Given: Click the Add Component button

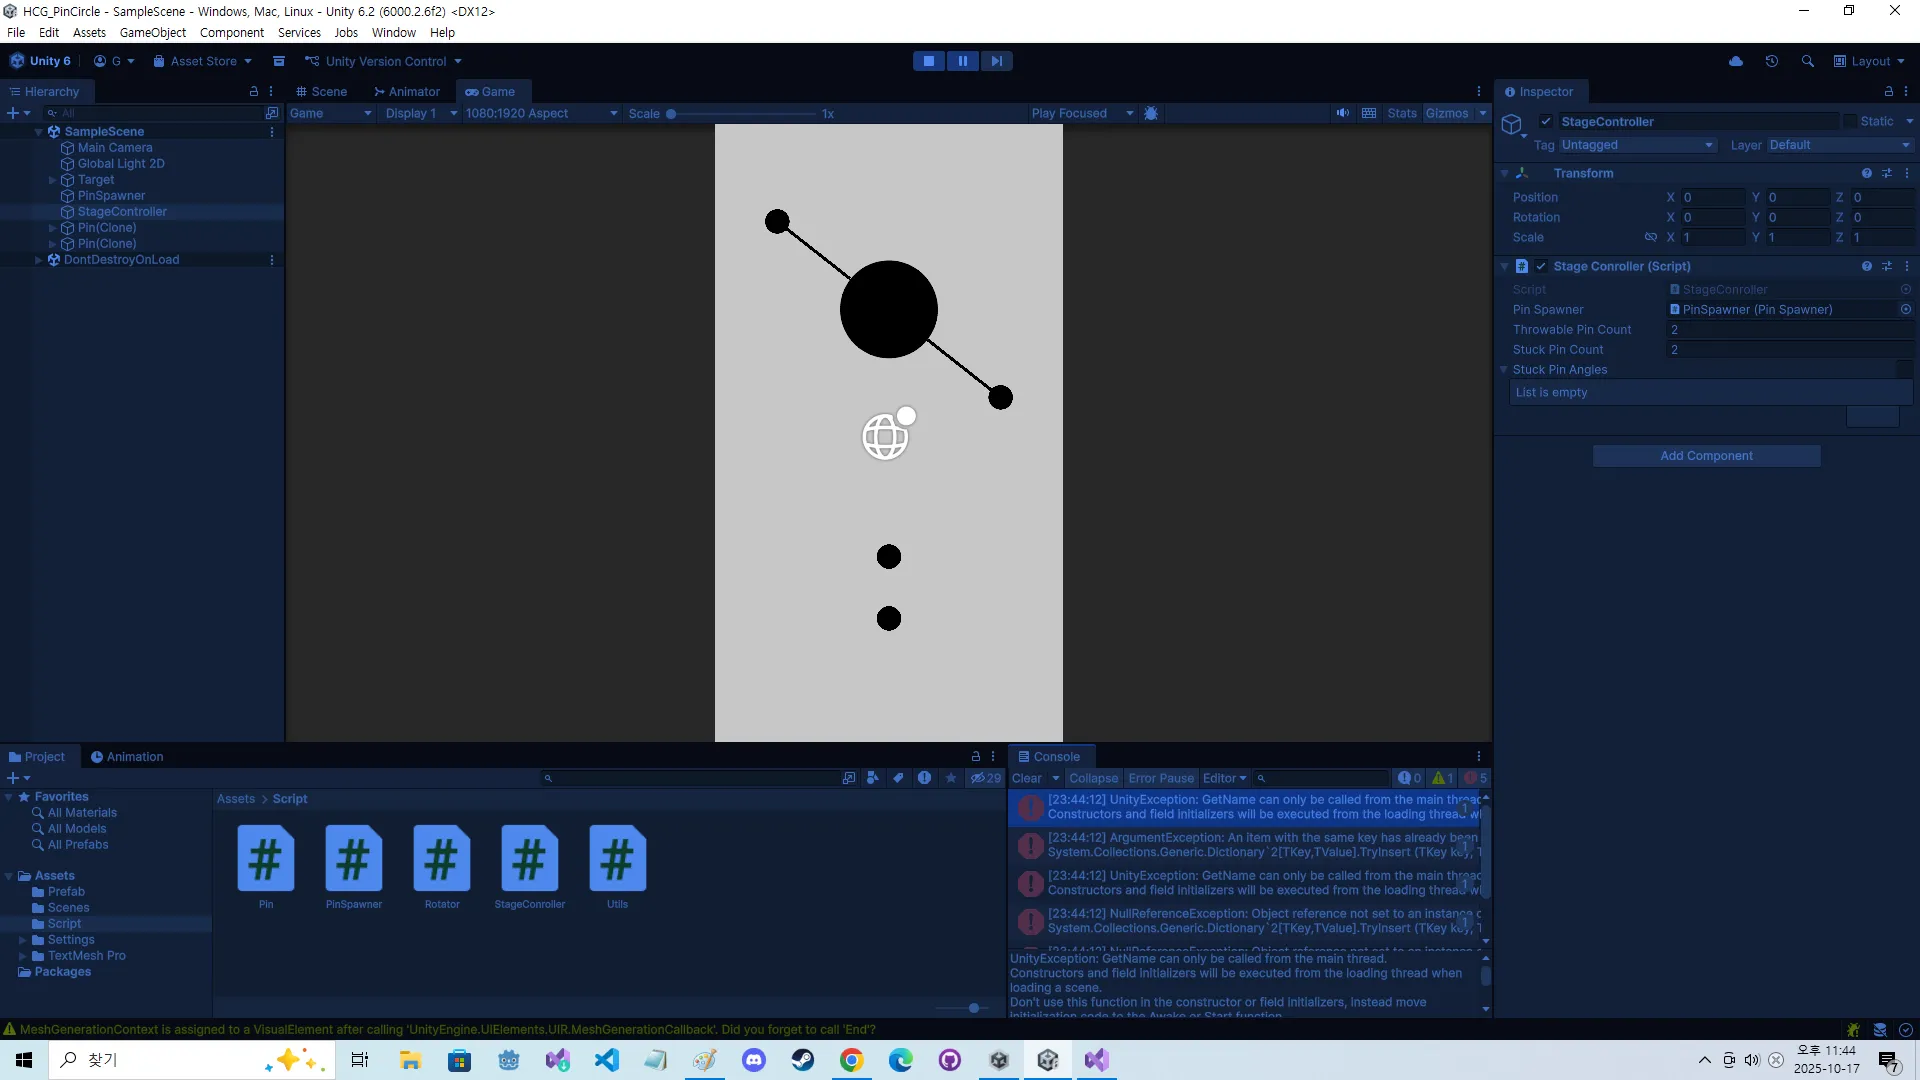Looking at the screenshot, I should [1706, 456].
